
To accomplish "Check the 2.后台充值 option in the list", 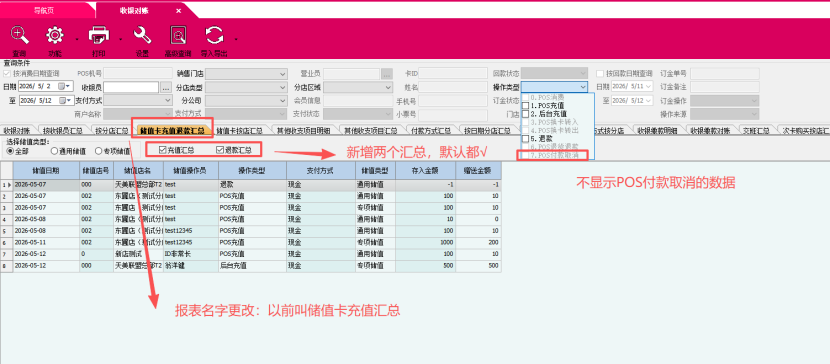I will 526,114.
